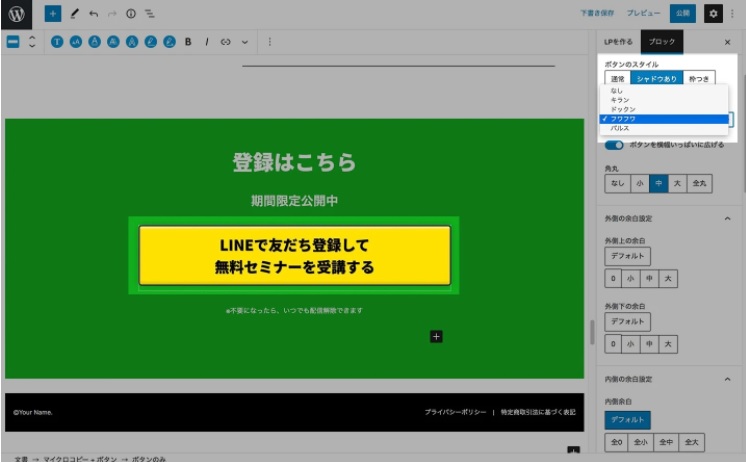Viewport: 746px width, 462px height.
Task: Choose フワフワ in the animation dropdown
Action: pos(664,119)
